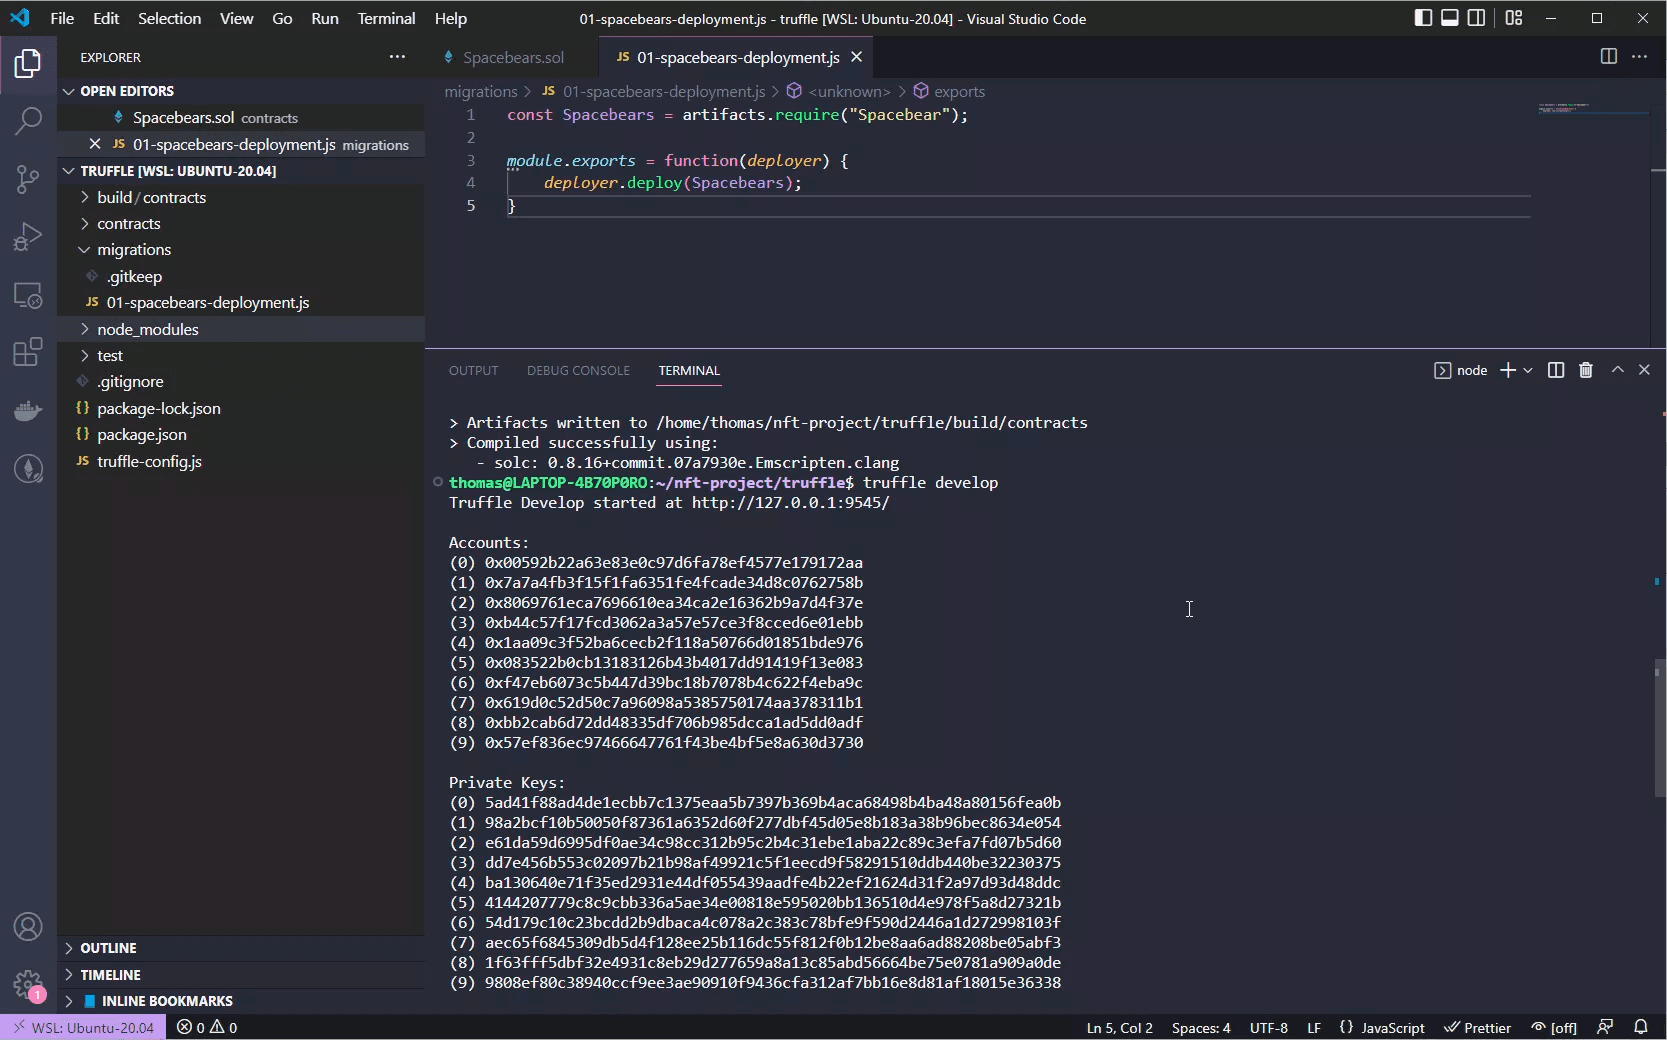Click the exports breadcrumb item
1667x1040 pixels.
pos(959,91)
